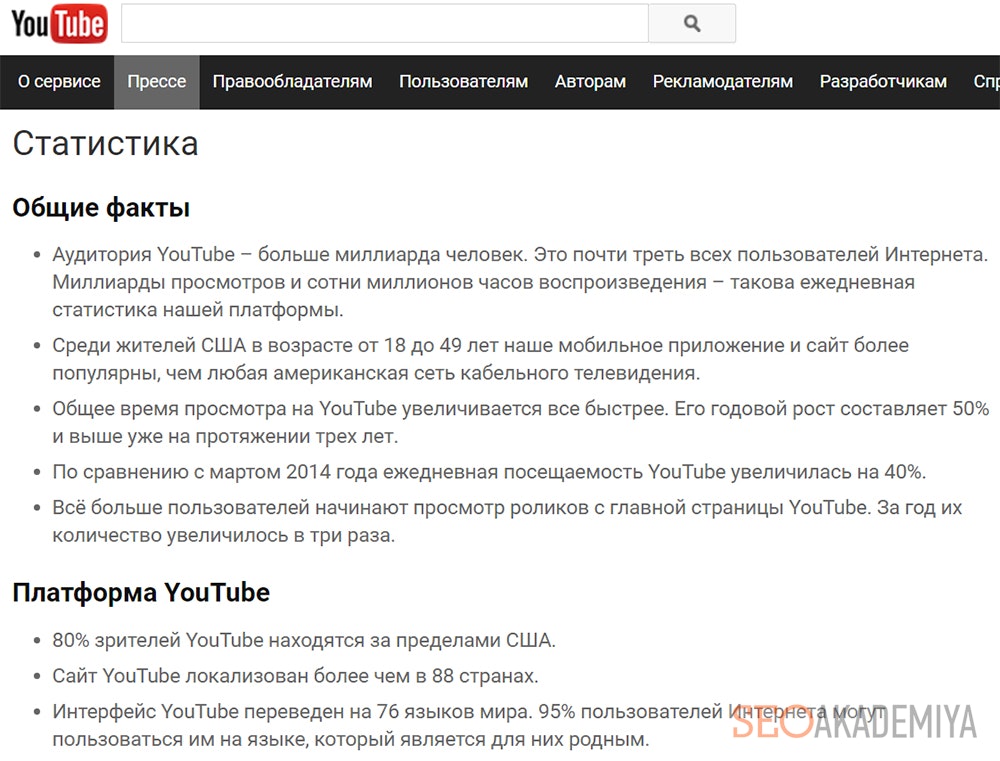
Task: Open the "Пользователям" menu item
Action: (463, 82)
